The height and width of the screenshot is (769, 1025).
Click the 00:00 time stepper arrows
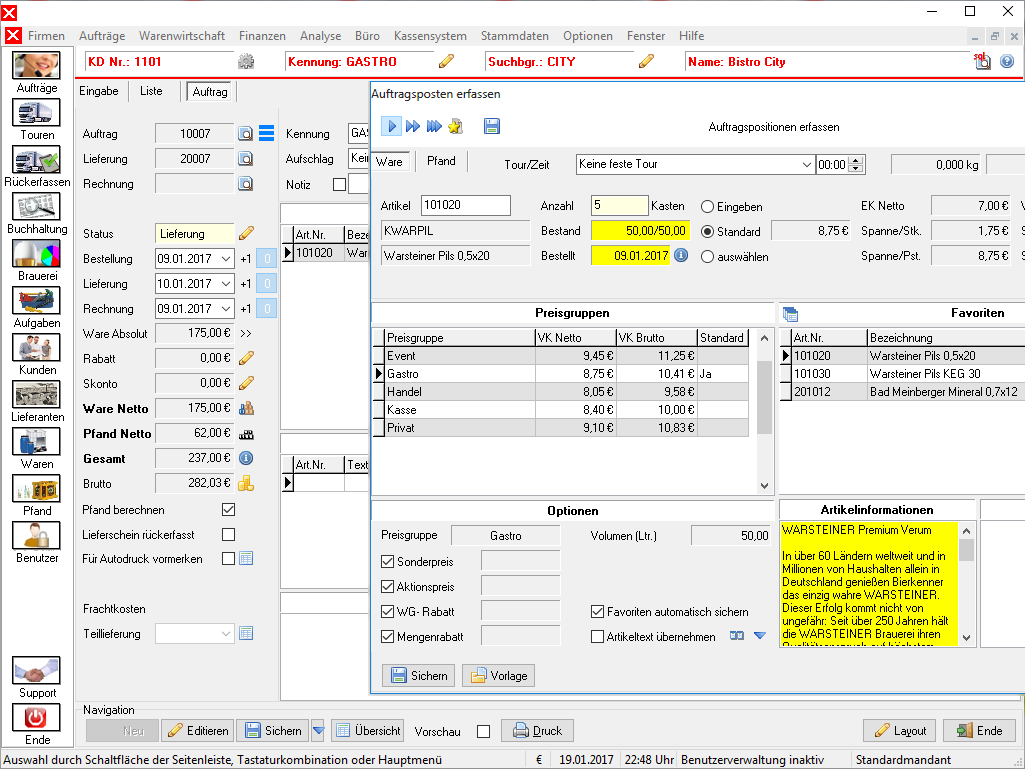pyautogui.click(x=856, y=164)
